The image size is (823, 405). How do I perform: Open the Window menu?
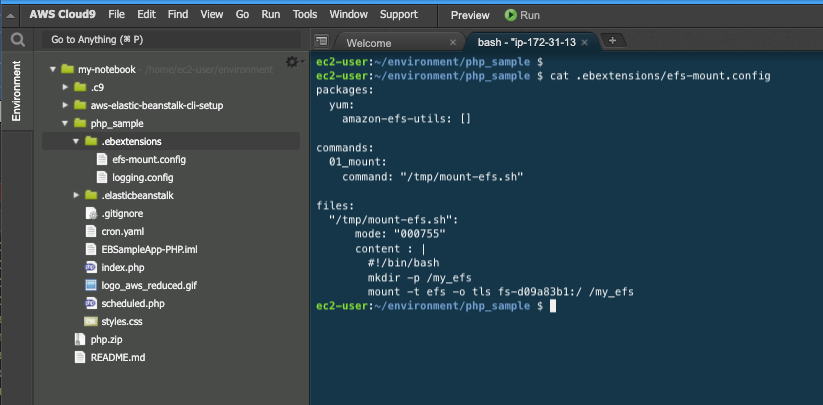(349, 15)
